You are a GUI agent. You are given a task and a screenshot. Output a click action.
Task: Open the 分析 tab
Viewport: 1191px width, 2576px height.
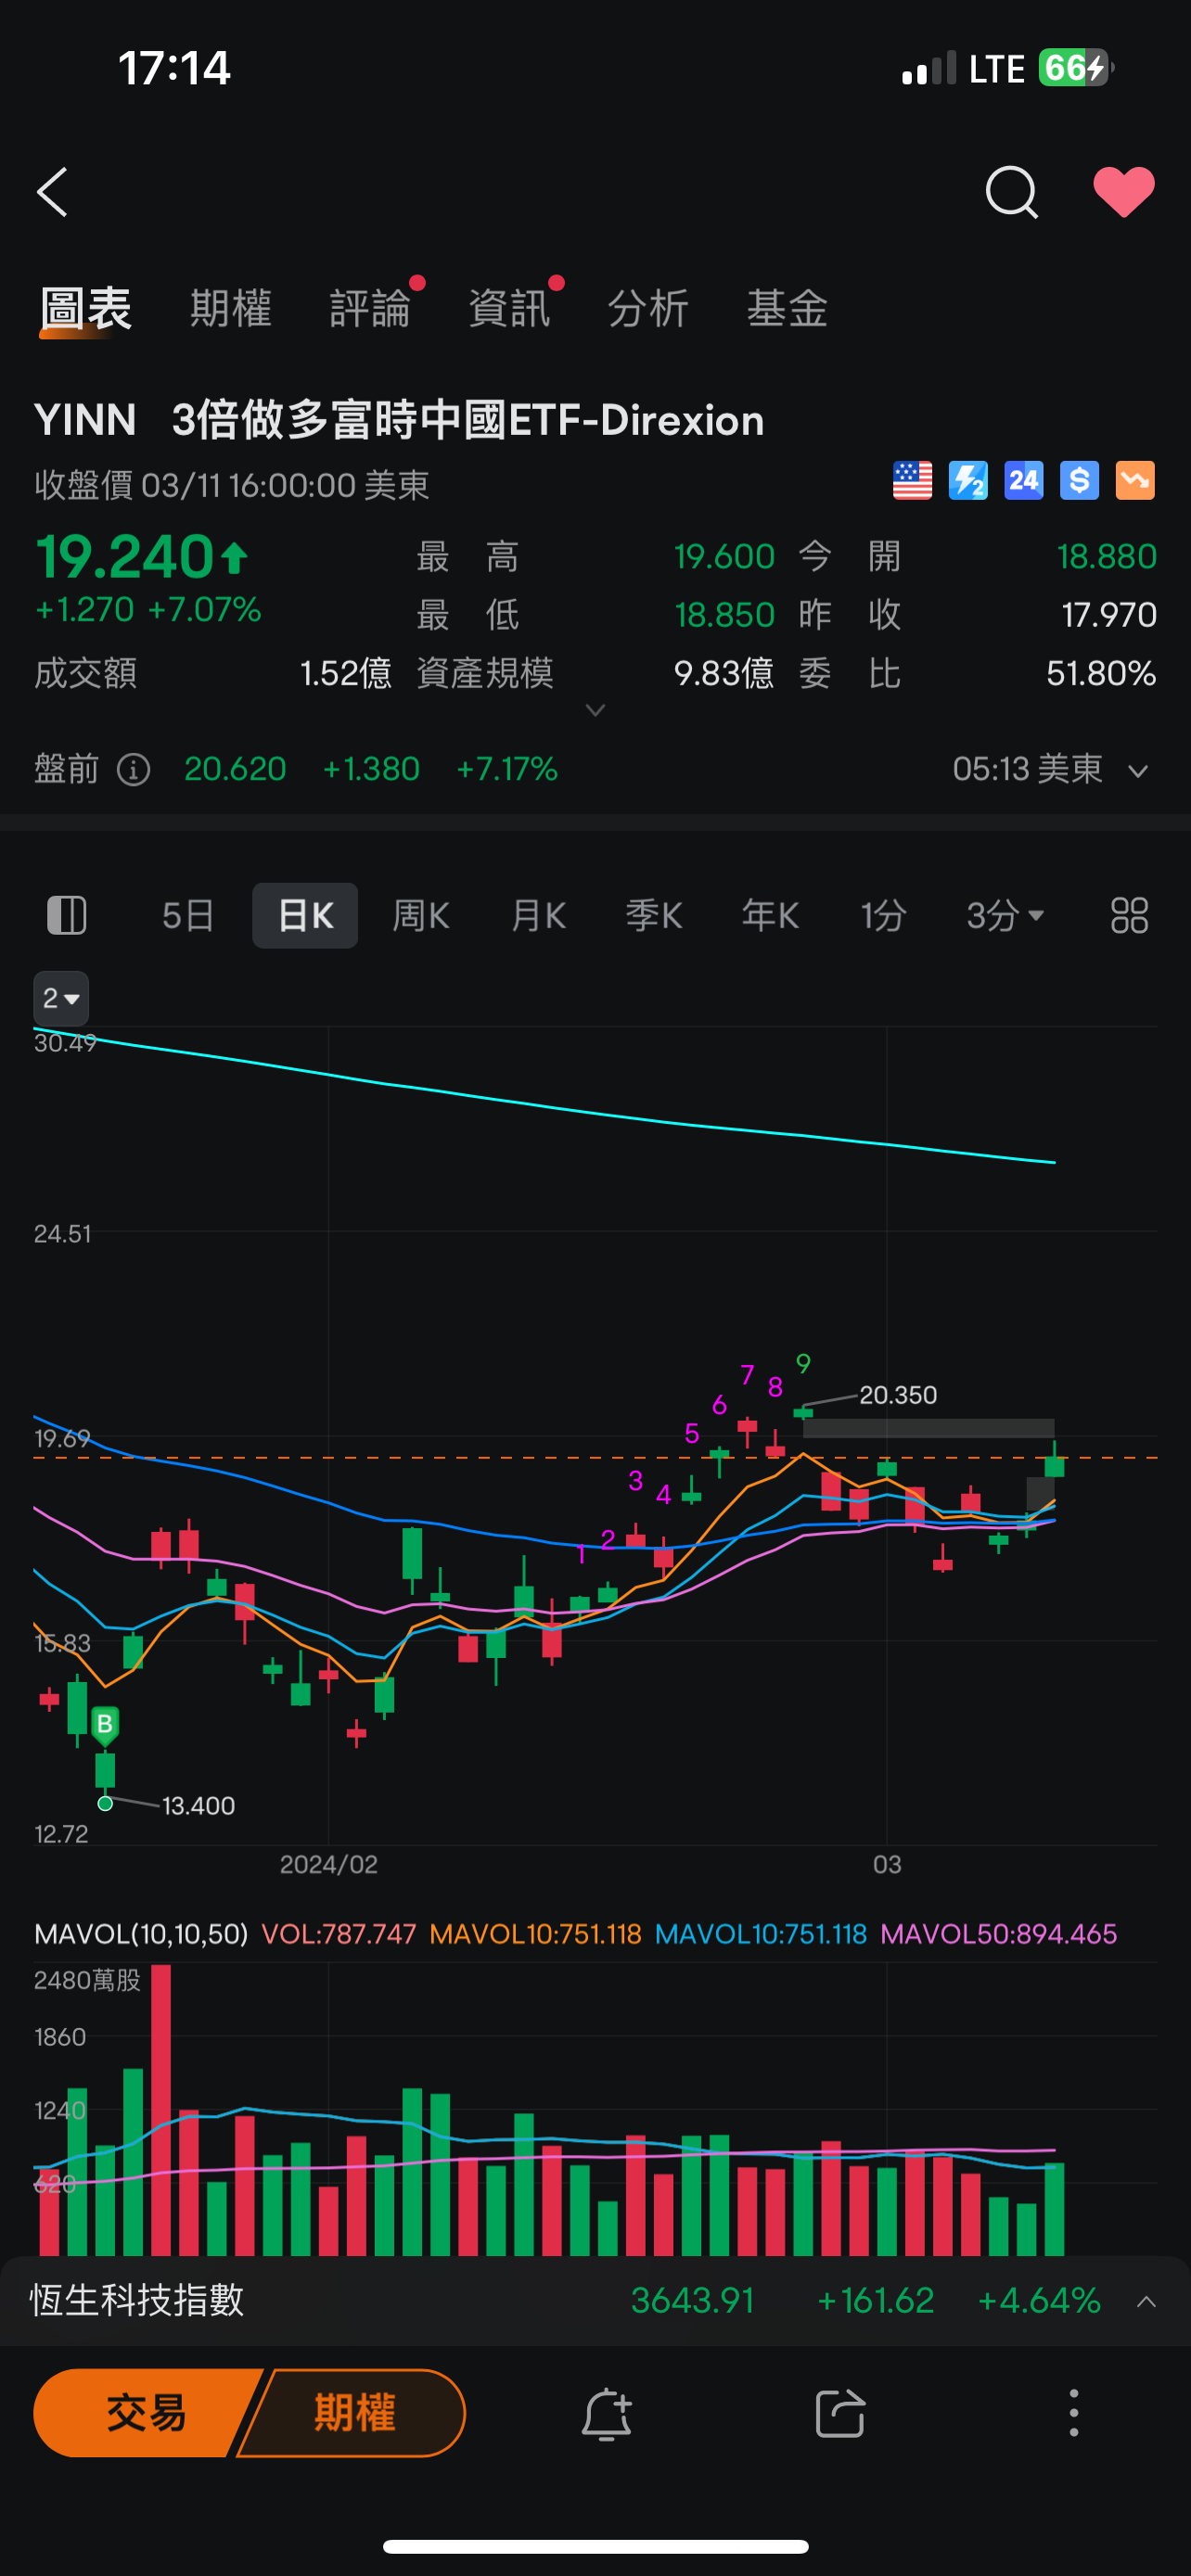[648, 308]
